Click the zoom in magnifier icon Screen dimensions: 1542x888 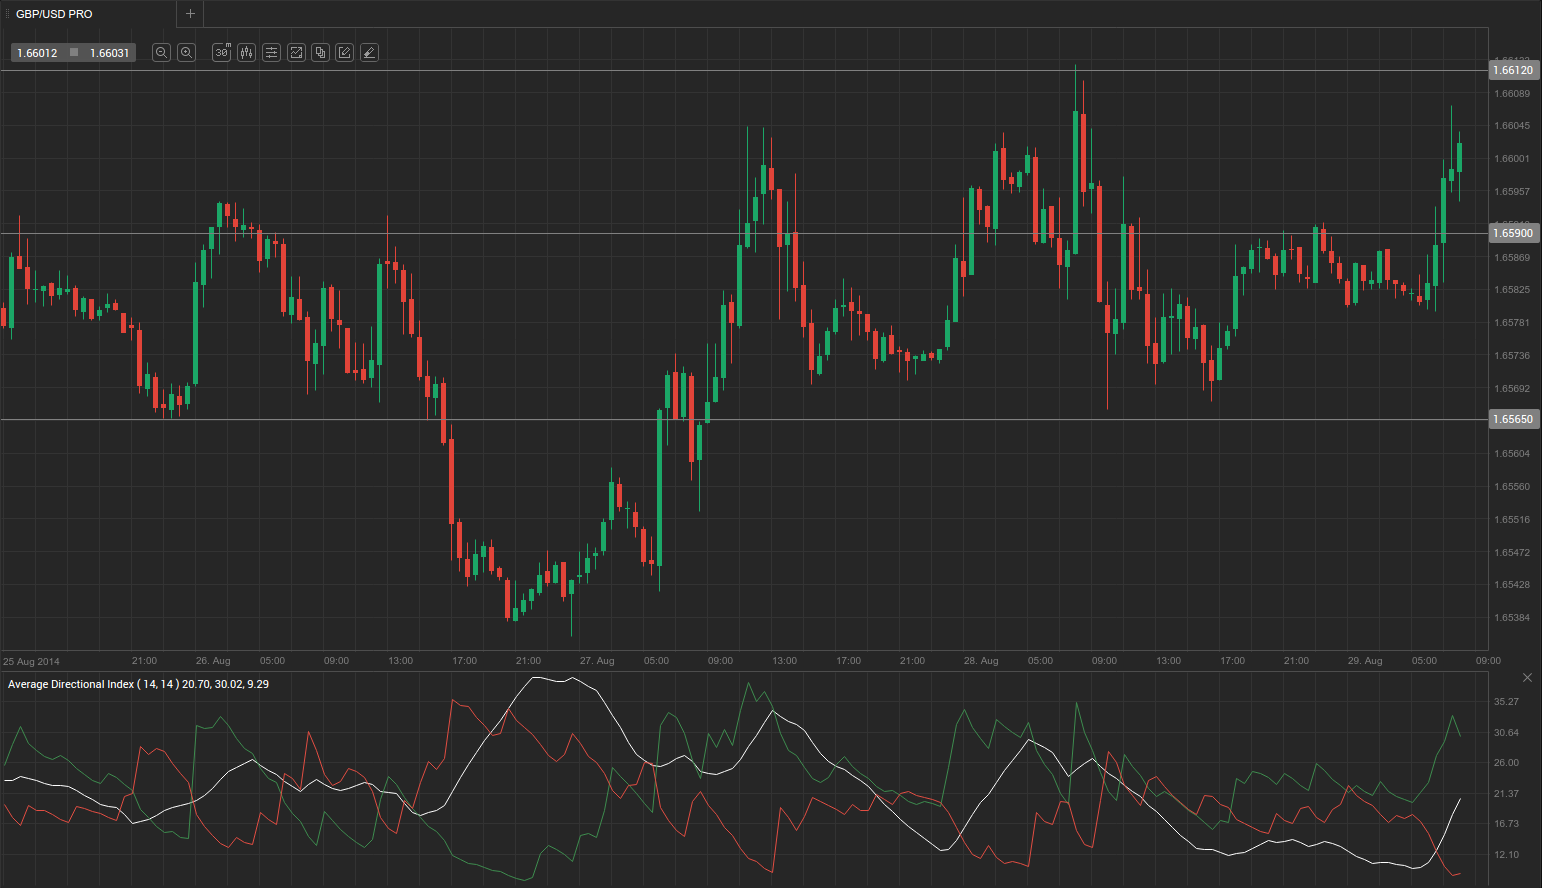pos(186,53)
